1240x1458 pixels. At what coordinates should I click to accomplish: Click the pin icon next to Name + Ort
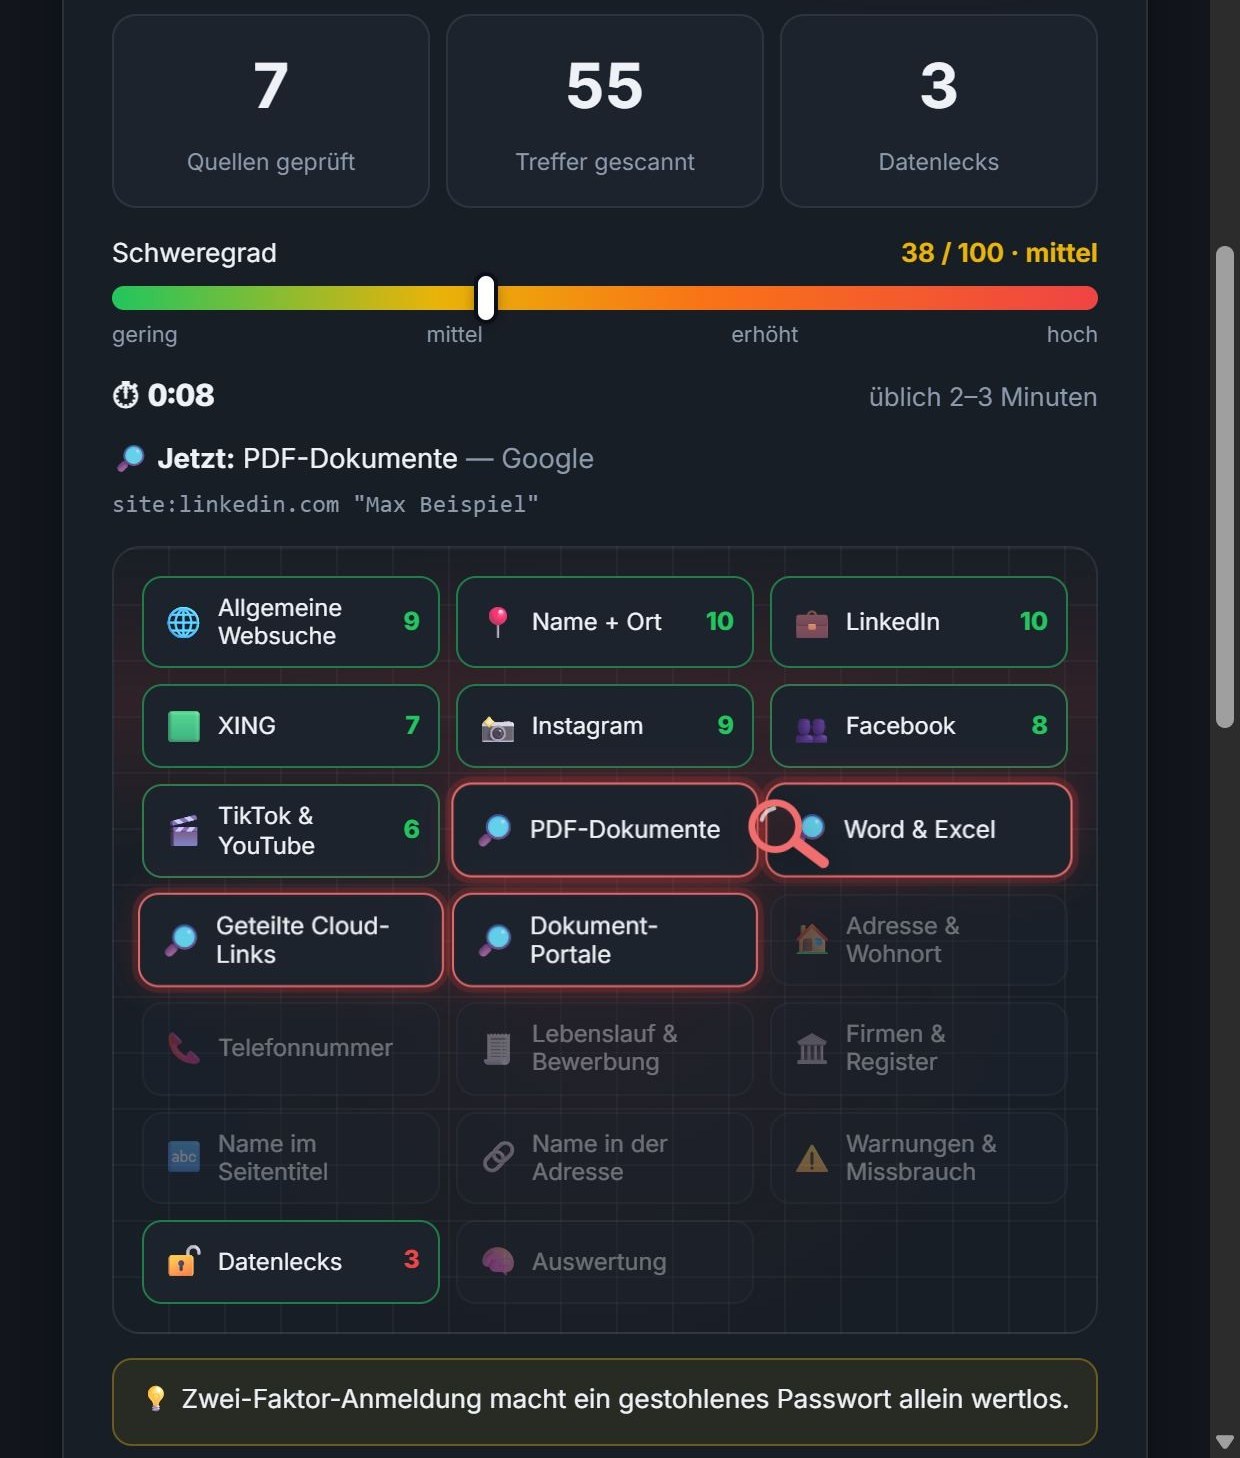[497, 622]
